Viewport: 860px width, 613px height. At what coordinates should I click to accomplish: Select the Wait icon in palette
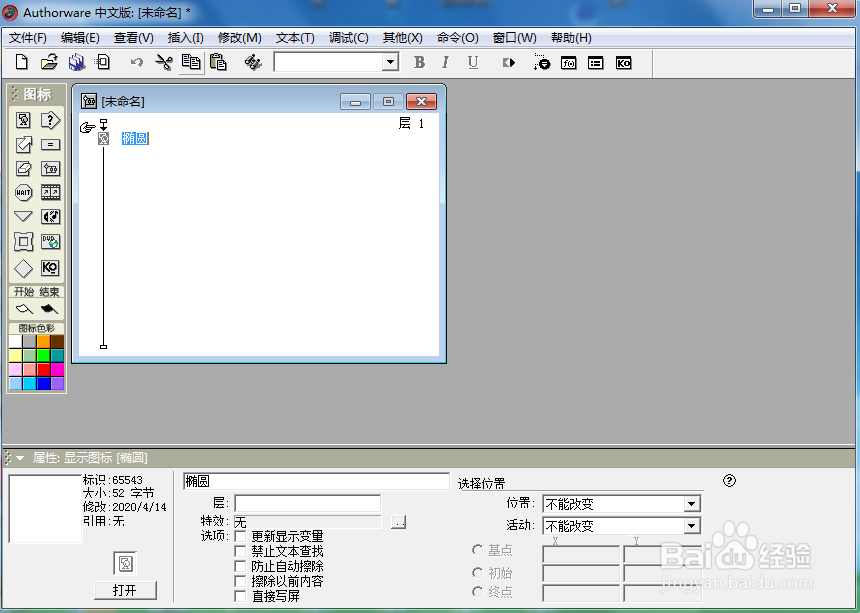[24, 192]
